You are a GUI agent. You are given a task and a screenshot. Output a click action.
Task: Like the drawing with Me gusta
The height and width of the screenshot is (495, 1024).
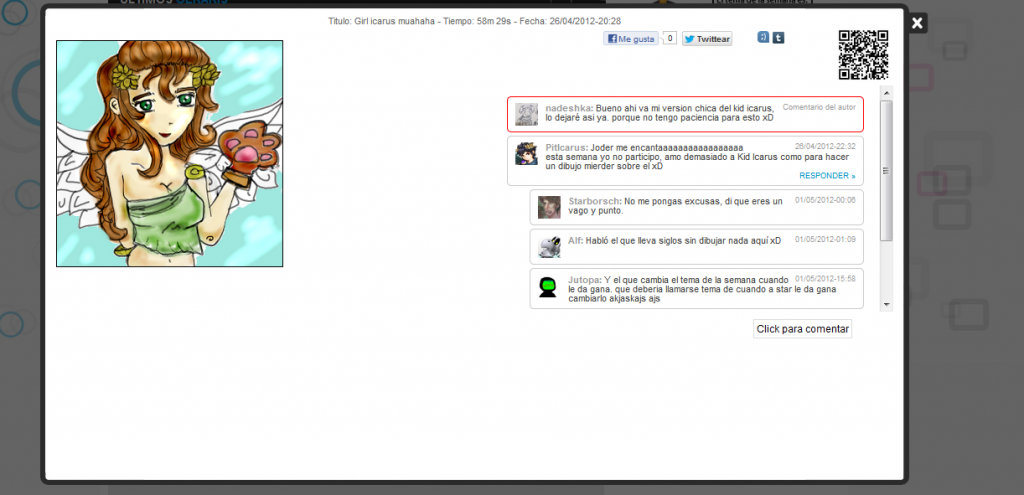(x=631, y=39)
